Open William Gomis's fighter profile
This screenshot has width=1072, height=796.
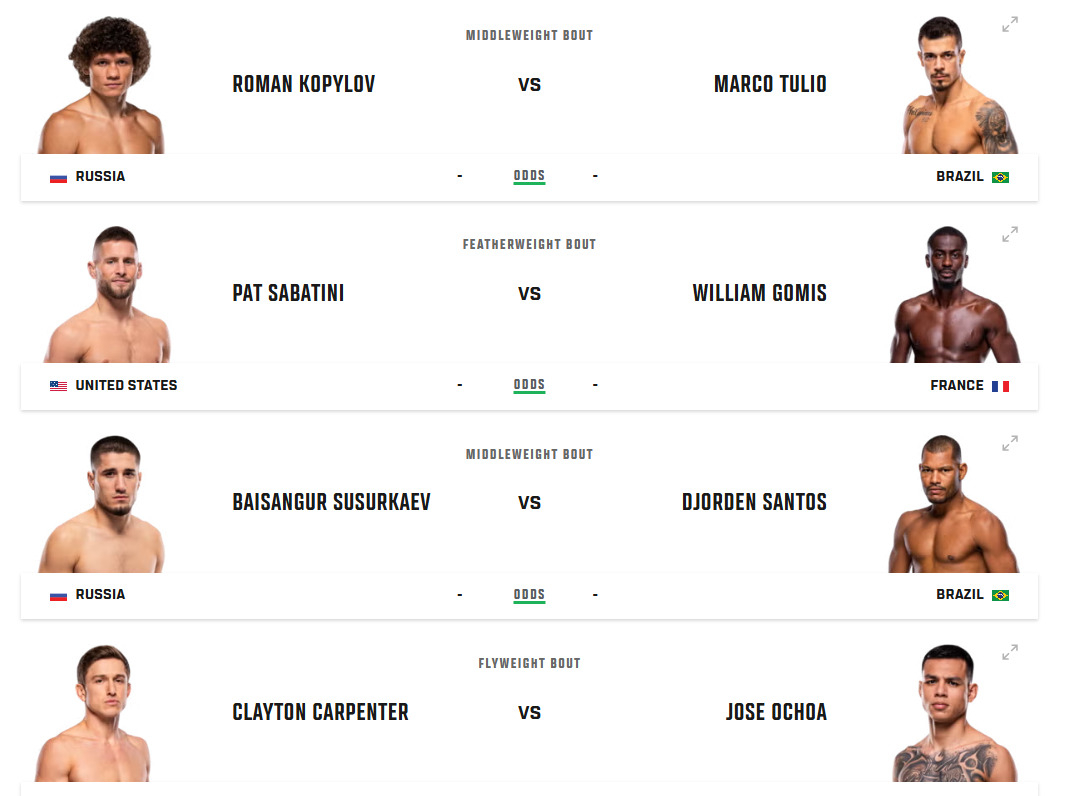coord(759,293)
